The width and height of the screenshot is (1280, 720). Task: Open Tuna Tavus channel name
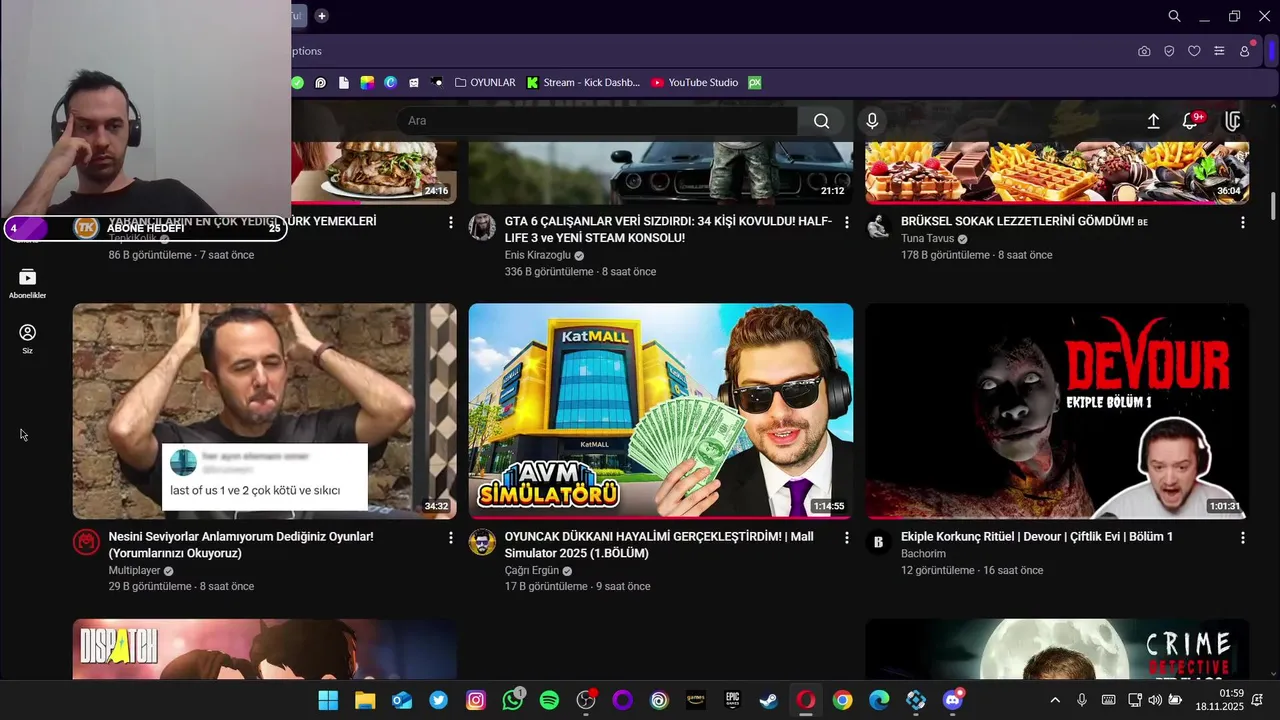(928, 239)
